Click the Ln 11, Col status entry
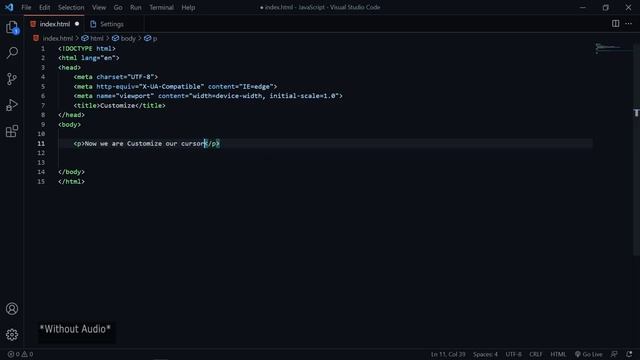640x360 pixels. [448, 354]
